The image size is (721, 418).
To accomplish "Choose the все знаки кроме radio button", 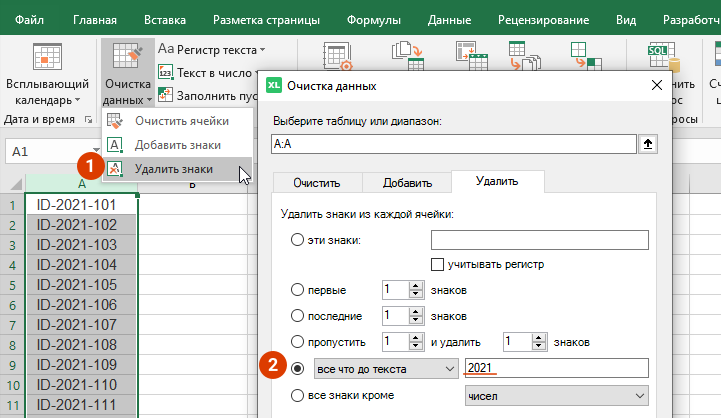I will click(297, 397).
